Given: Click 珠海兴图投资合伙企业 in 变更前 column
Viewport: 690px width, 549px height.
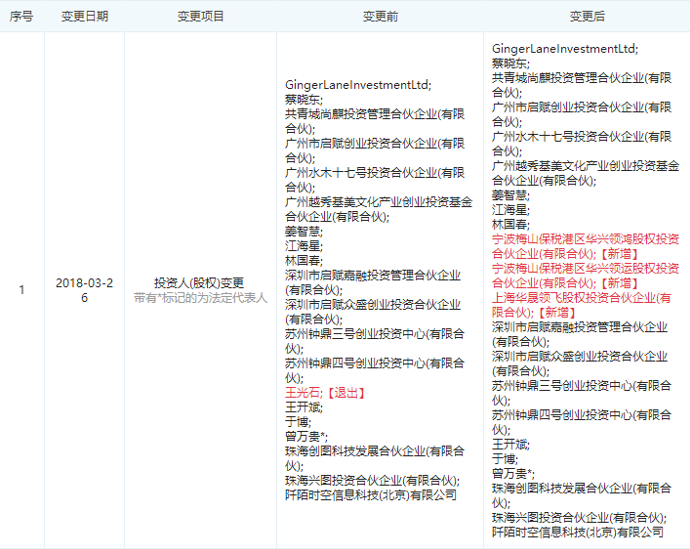Looking at the screenshot, I should point(372,480).
